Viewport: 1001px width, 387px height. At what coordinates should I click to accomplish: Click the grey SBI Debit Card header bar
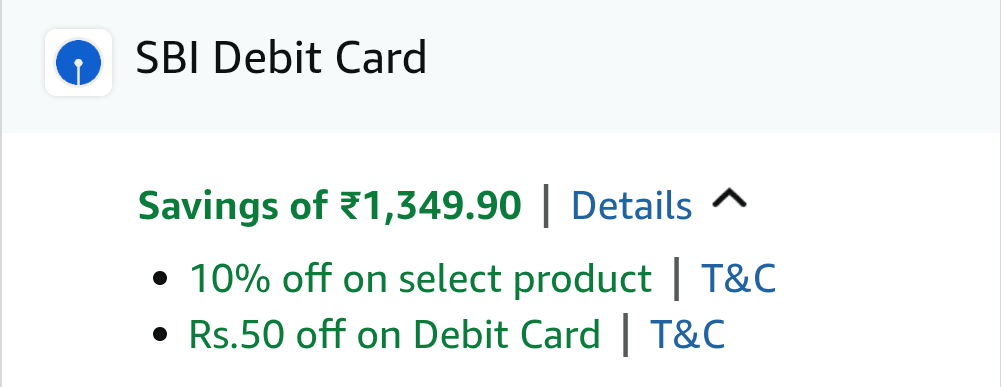tap(500, 66)
